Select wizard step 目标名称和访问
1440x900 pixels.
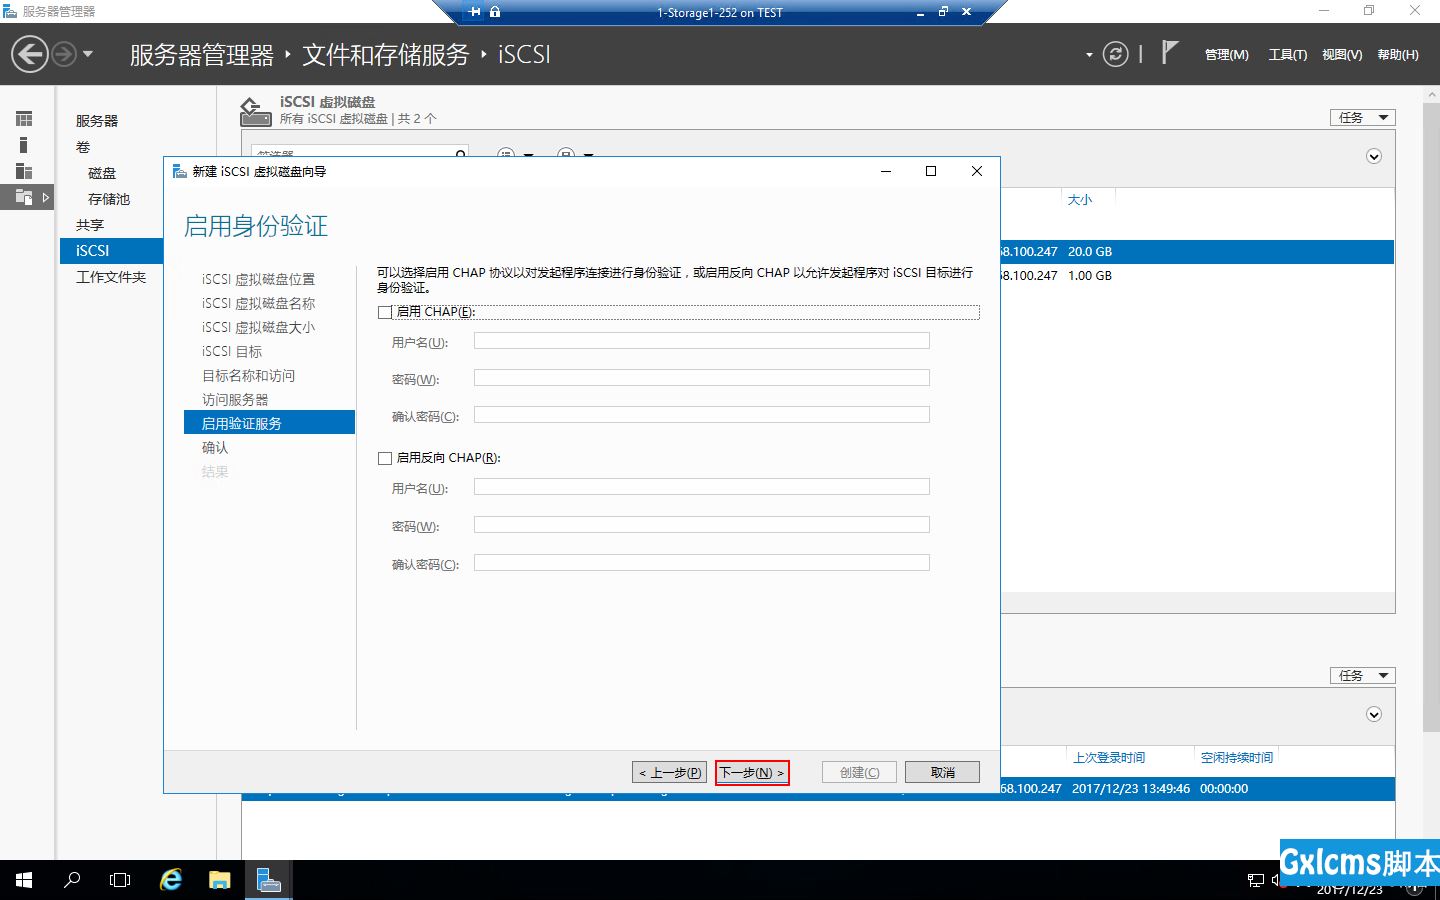248,375
